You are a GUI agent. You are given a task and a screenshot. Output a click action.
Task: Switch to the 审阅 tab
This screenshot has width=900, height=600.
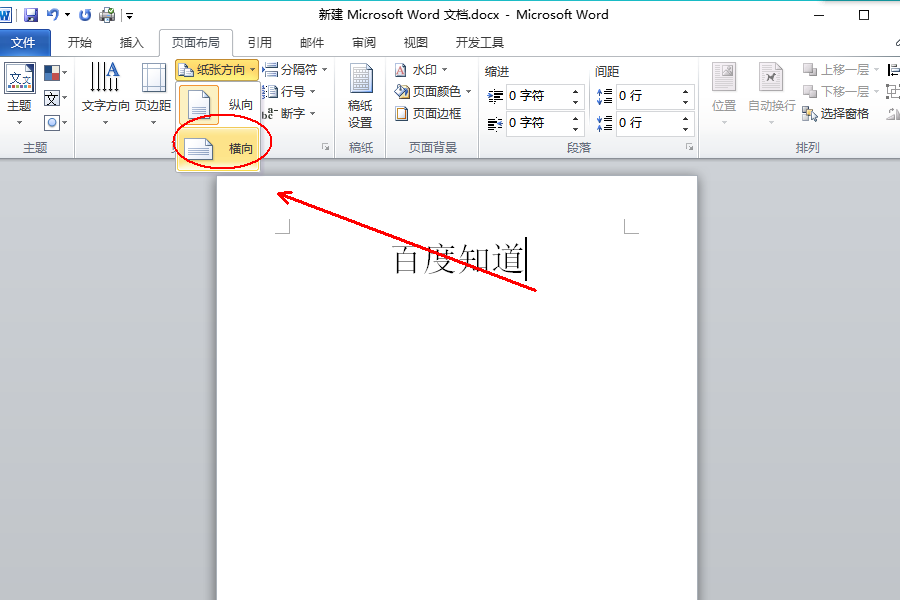364,42
